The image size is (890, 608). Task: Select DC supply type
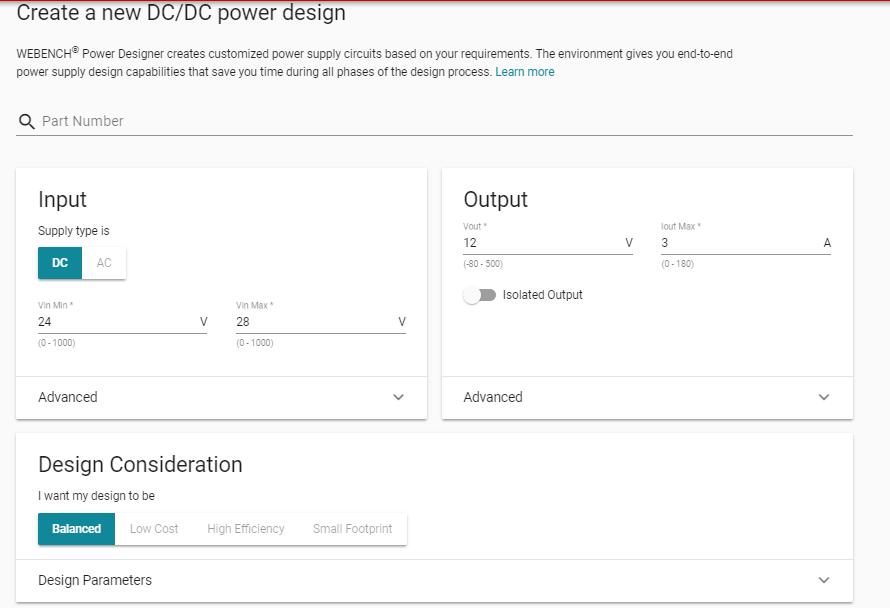[60, 263]
